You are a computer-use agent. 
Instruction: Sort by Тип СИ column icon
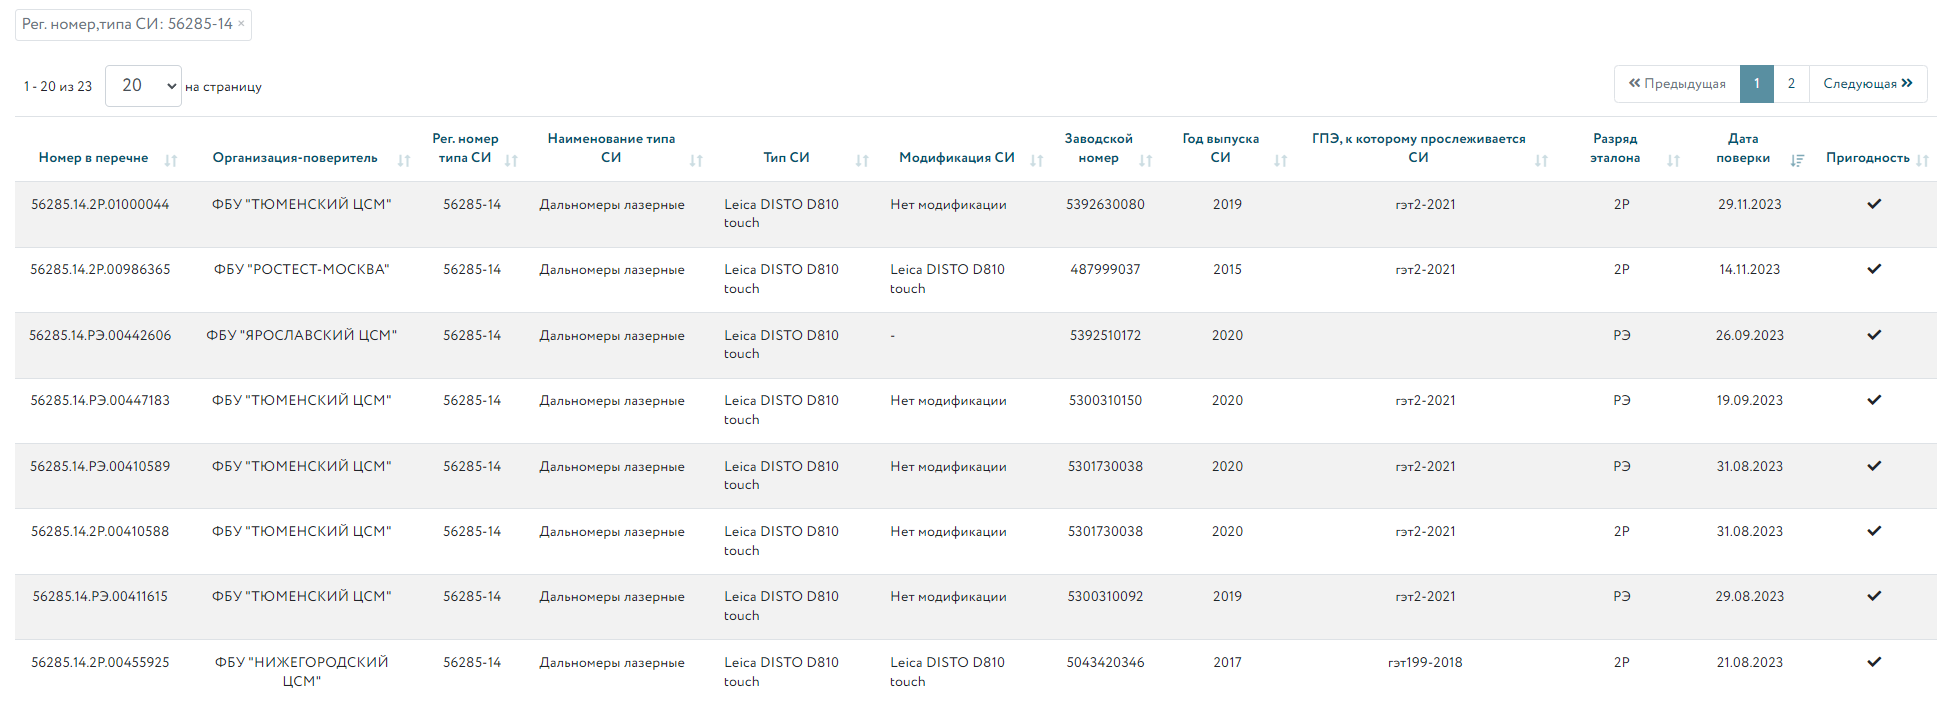coord(862,160)
